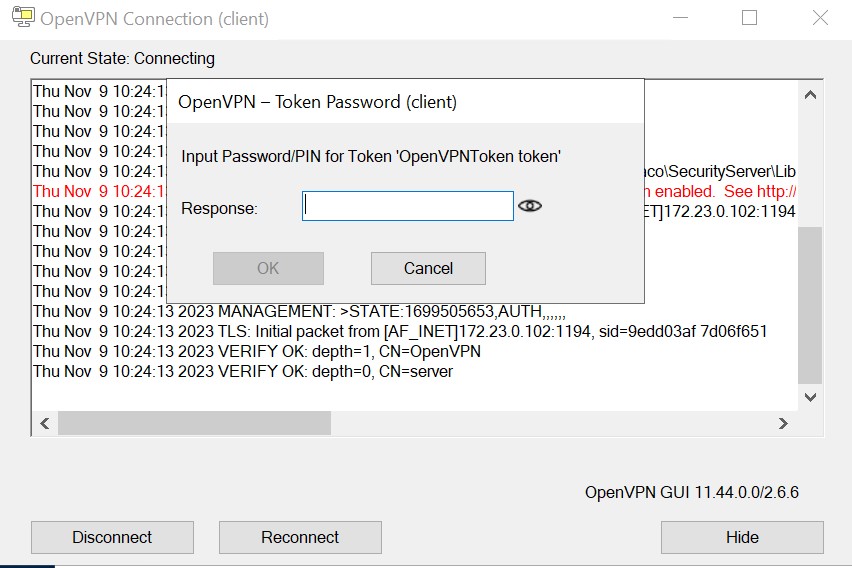Click the Response password input field

408,206
